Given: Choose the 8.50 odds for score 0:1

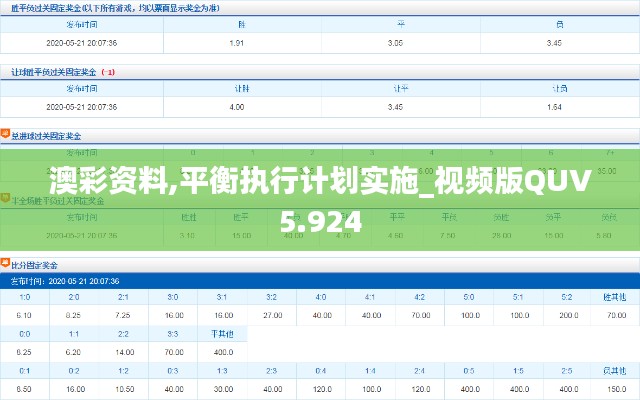Looking at the screenshot, I should click(x=25, y=388).
